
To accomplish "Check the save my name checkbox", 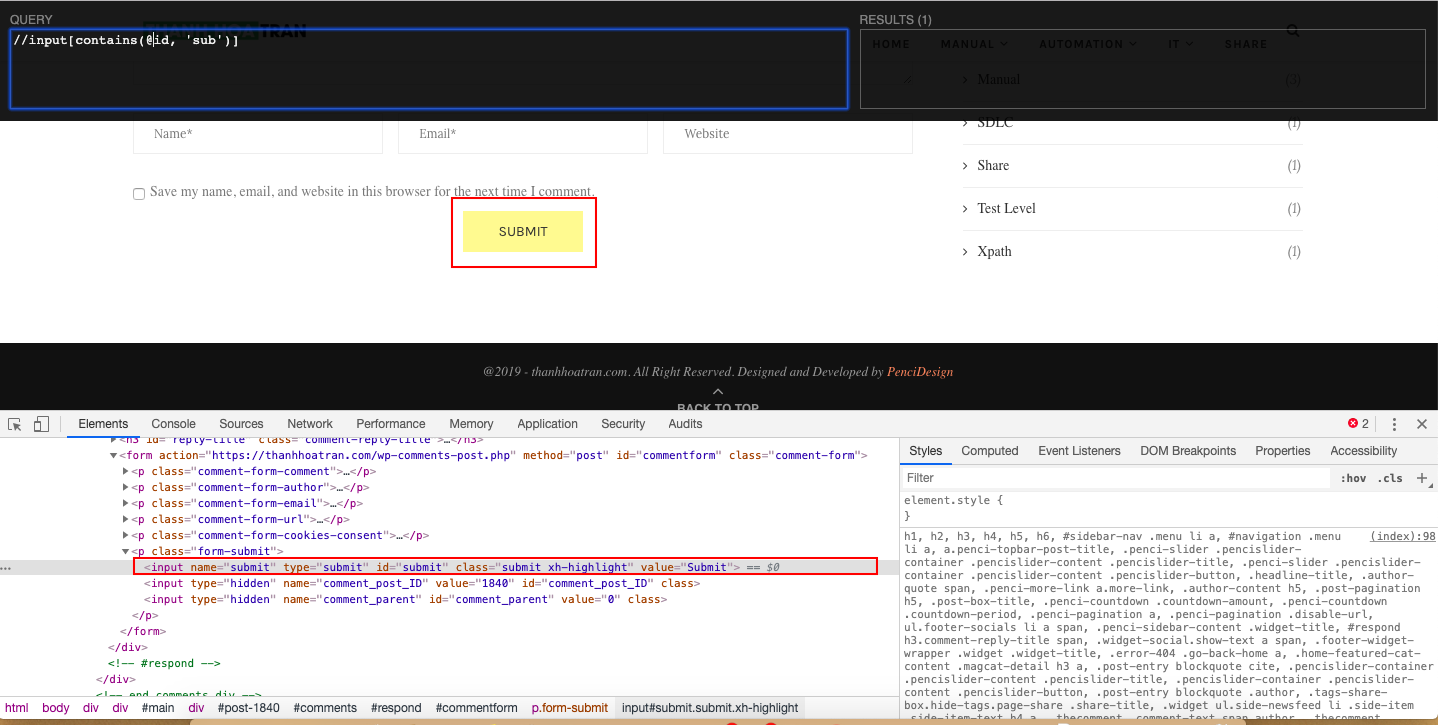I will click(x=139, y=194).
